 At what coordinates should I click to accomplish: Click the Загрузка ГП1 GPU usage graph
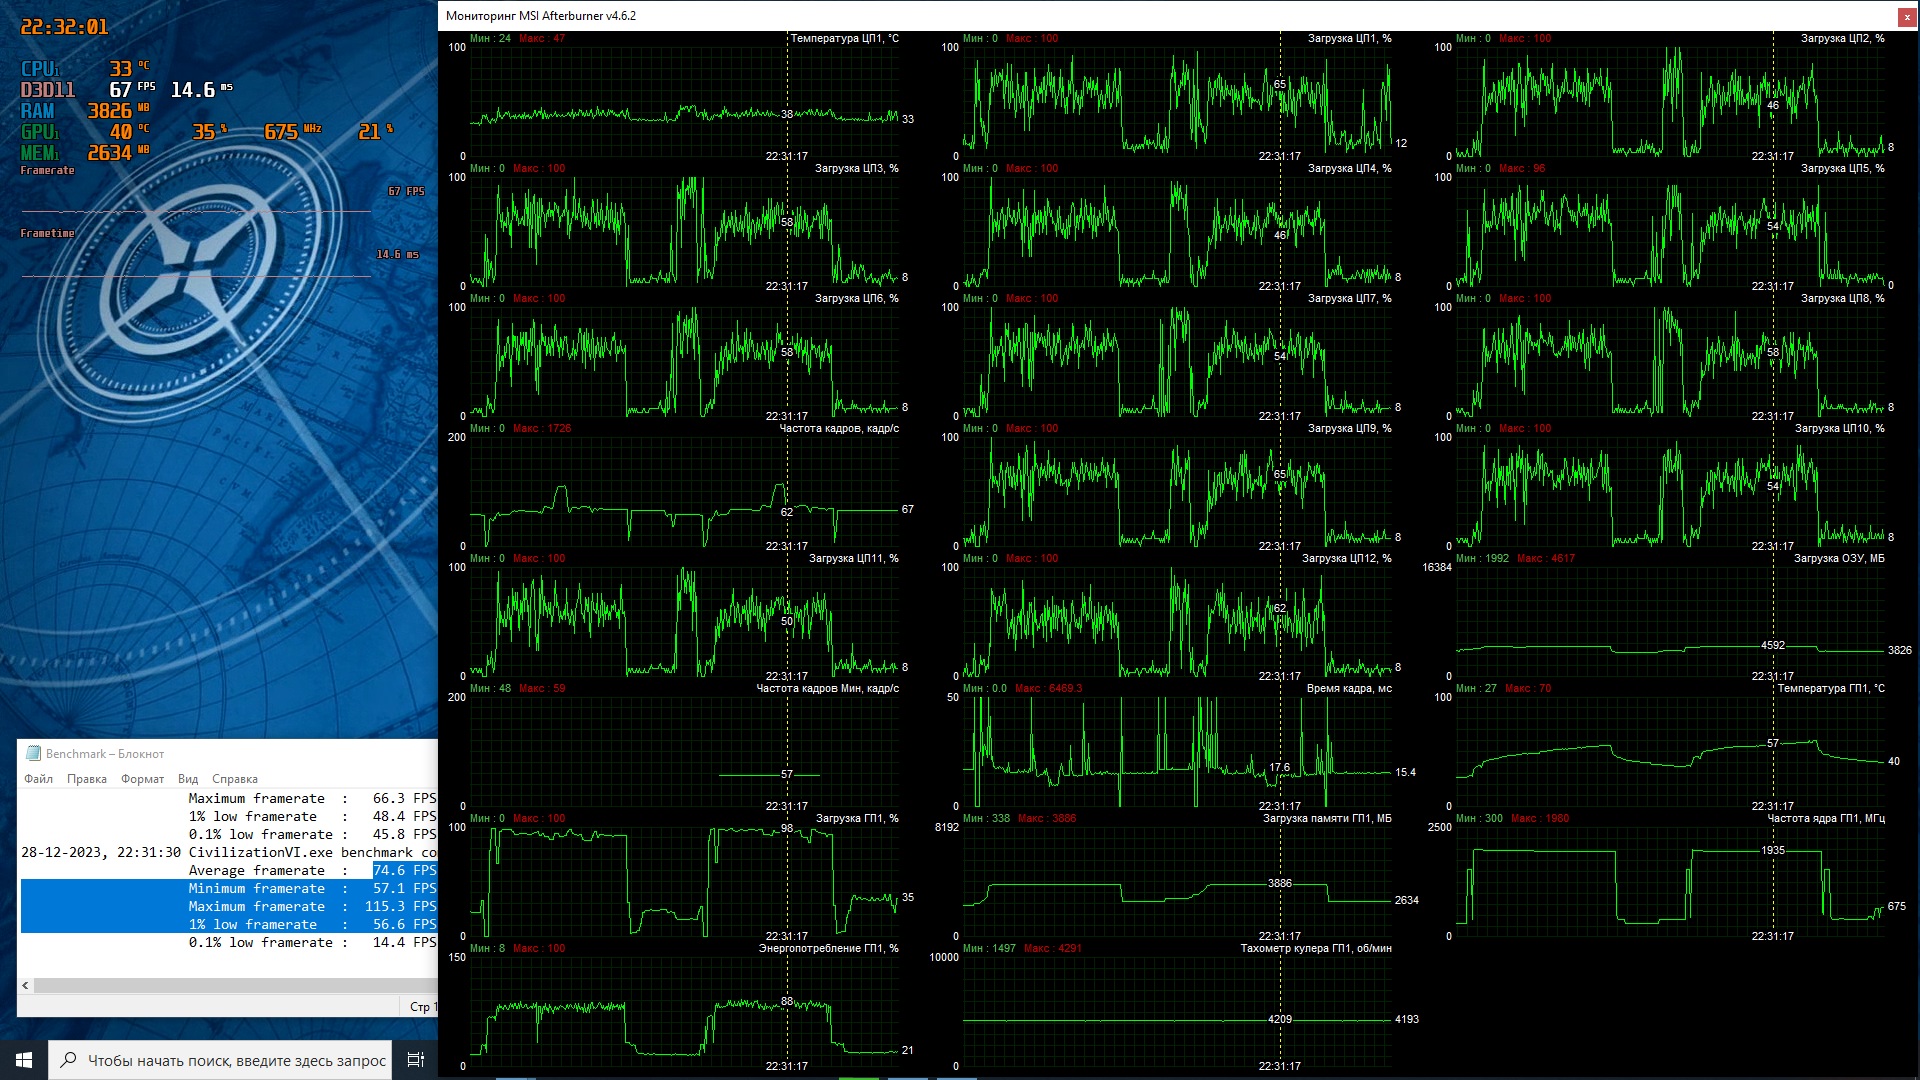[685, 880]
